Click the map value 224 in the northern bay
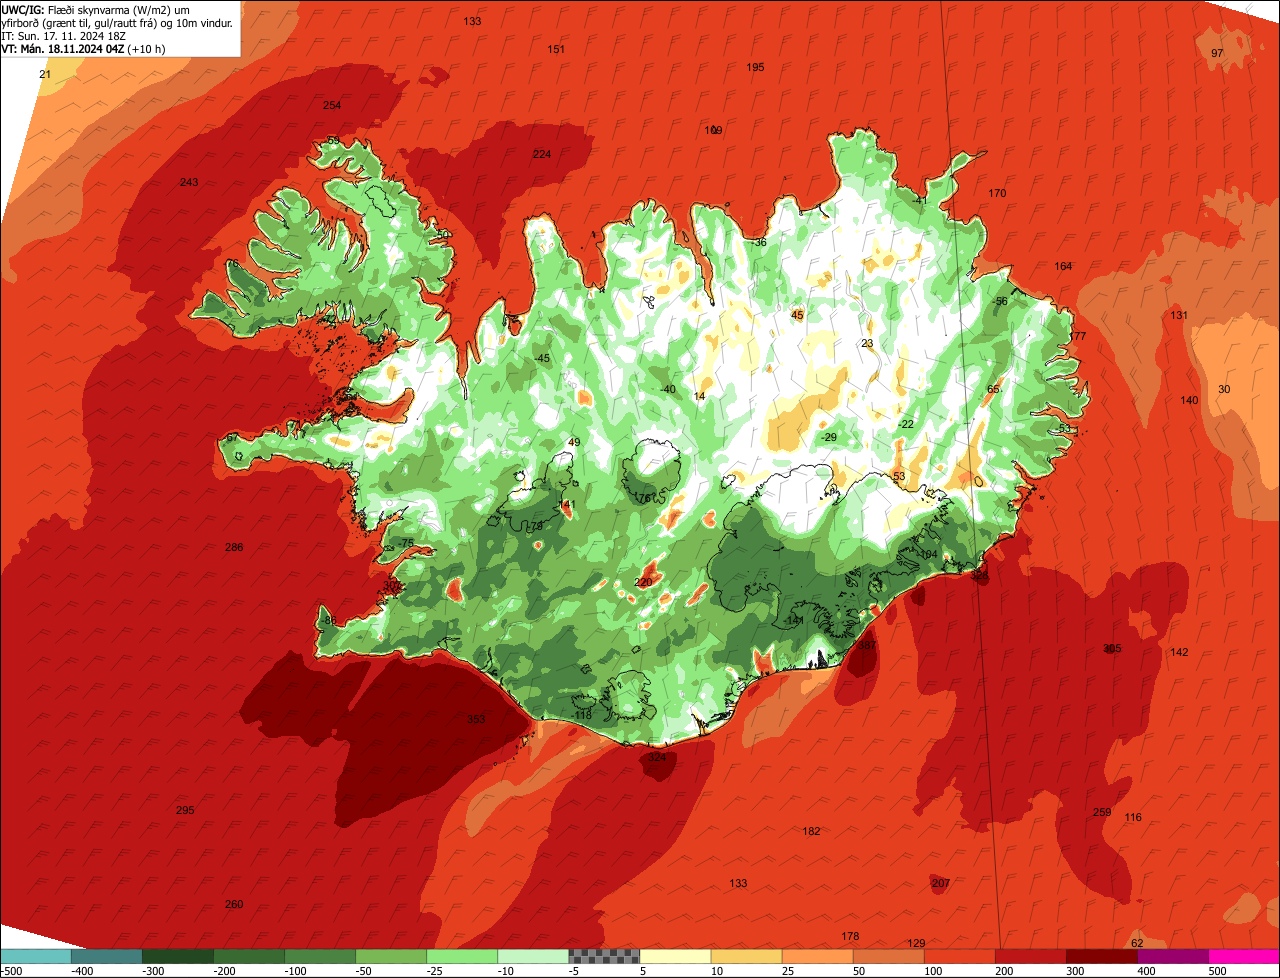The image size is (1280, 978). 542,154
